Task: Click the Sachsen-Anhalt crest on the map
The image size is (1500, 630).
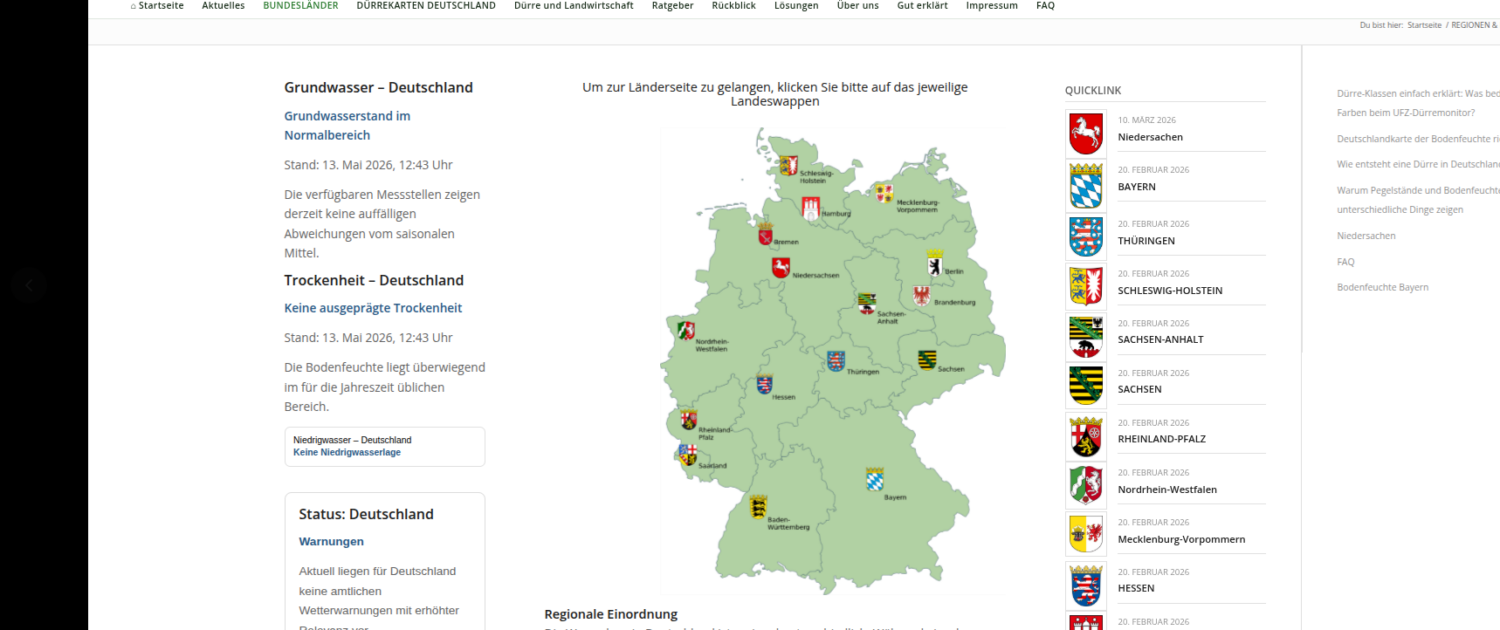Action: tap(867, 303)
